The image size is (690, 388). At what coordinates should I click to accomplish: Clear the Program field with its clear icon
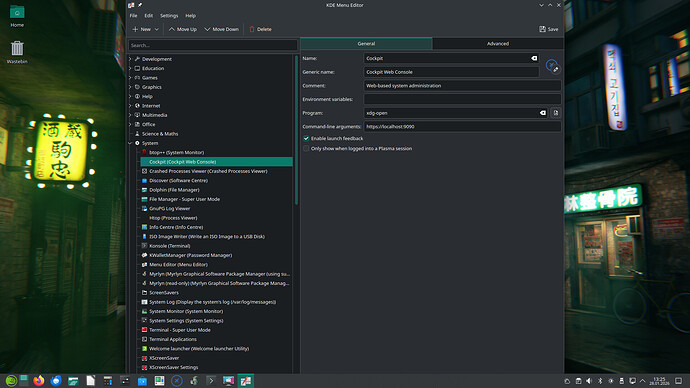[543, 113]
